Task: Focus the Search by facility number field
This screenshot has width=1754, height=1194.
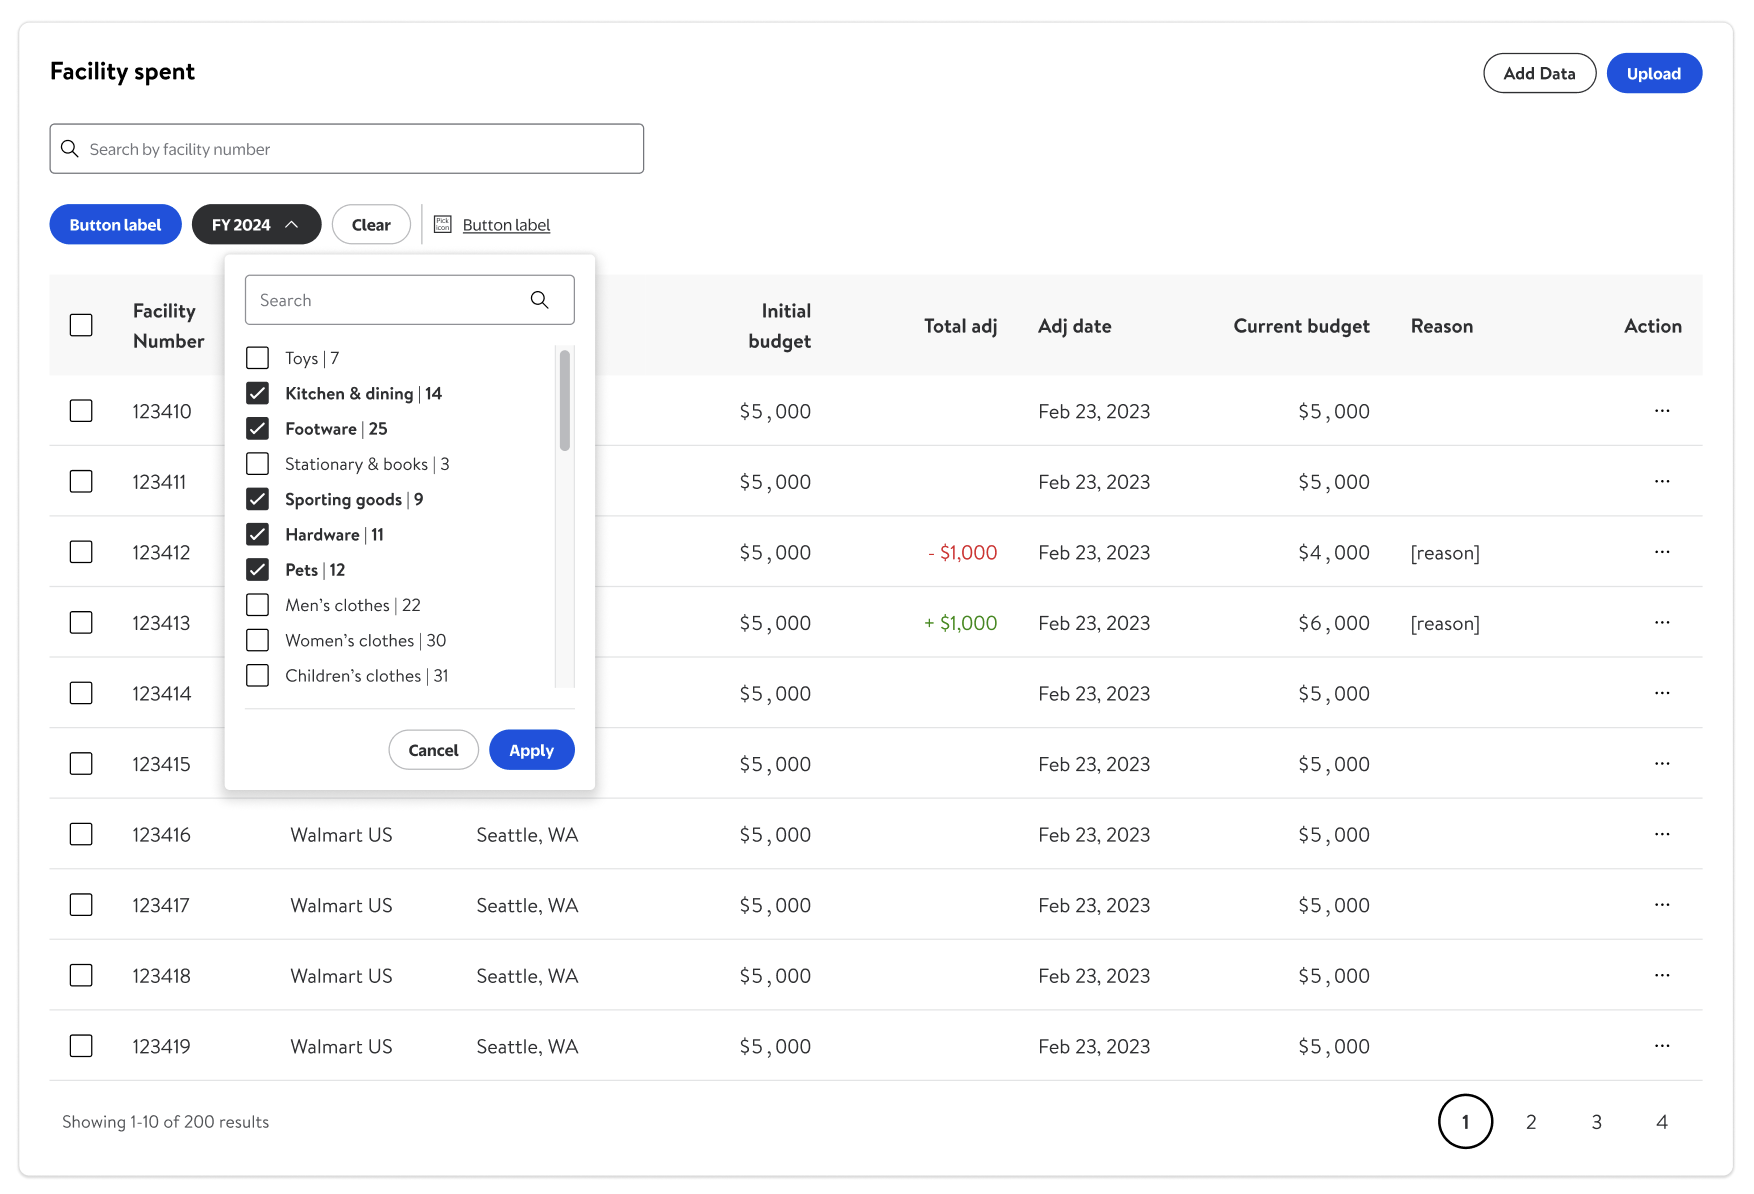Action: [360, 149]
